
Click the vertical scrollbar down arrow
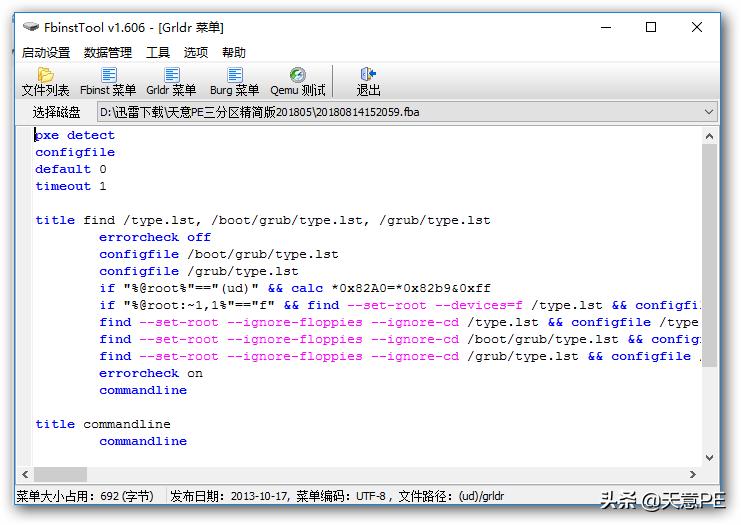coord(709,457)
